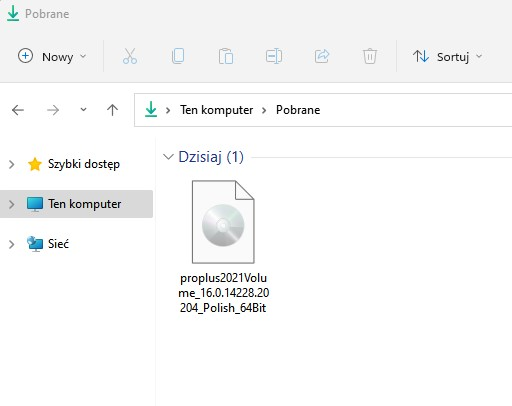
Task: Click the chevron before Ten komputer in address bar
Action: [x=168, y=110]
